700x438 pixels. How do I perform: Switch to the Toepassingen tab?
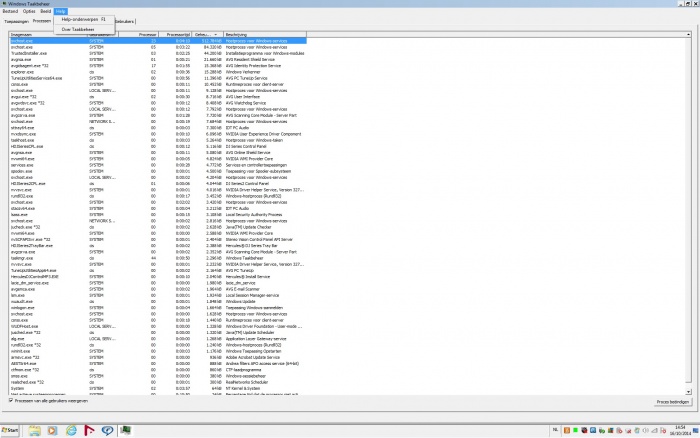pos(16,21)
